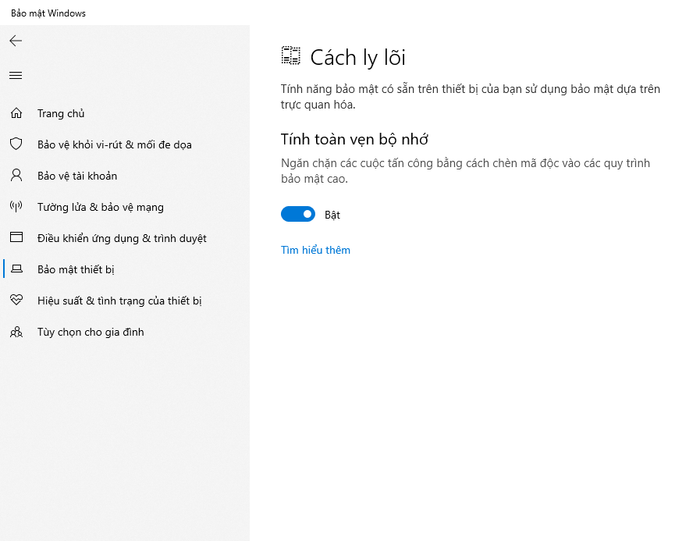Open Tùy chọn cho gia đình

point(91,332)
